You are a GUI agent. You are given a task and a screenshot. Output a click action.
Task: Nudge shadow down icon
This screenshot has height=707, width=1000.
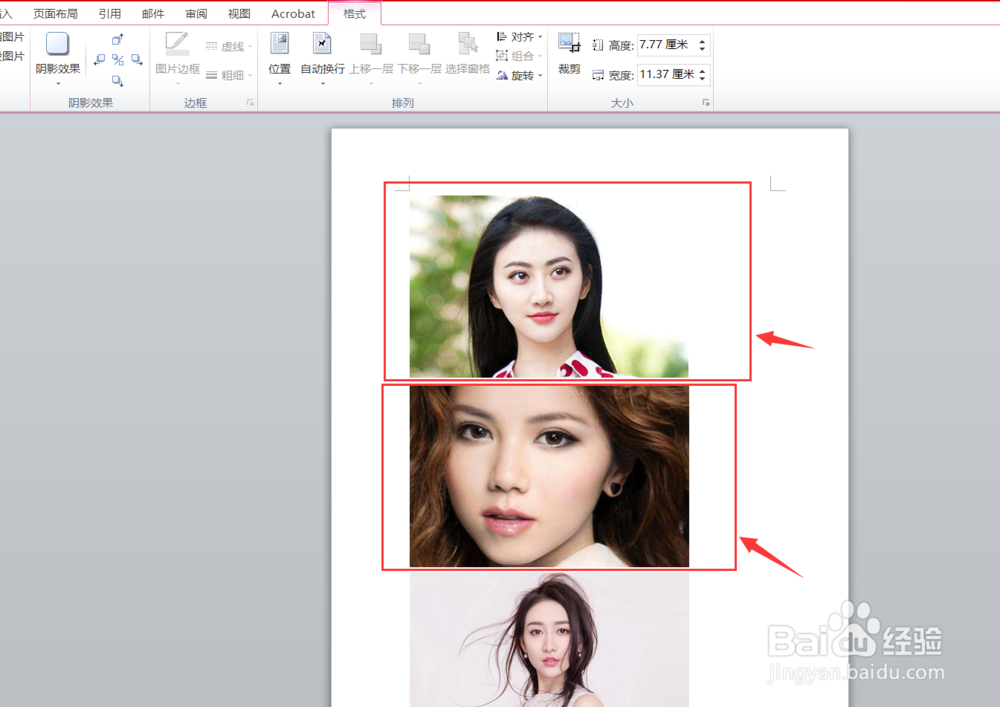click(117, 81)
